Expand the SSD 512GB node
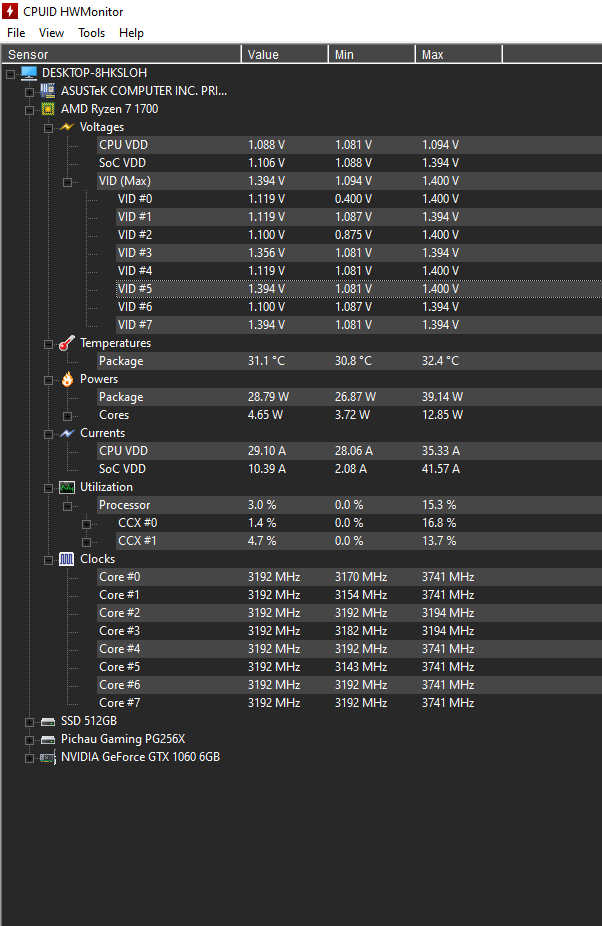602x926 pixels. tap(29, 722)
